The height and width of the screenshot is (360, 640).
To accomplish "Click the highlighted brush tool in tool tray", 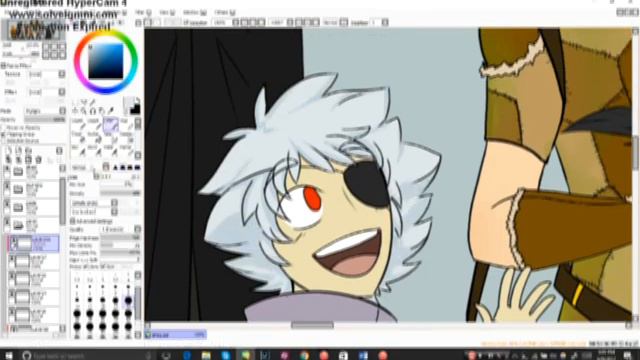I will 110,125.
